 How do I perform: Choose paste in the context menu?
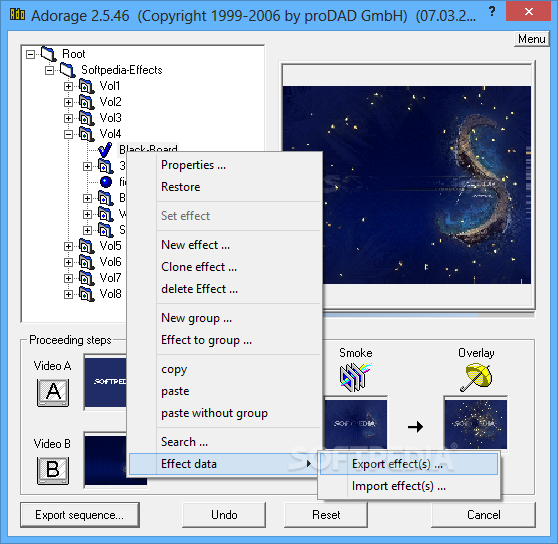tap(225, 391)
